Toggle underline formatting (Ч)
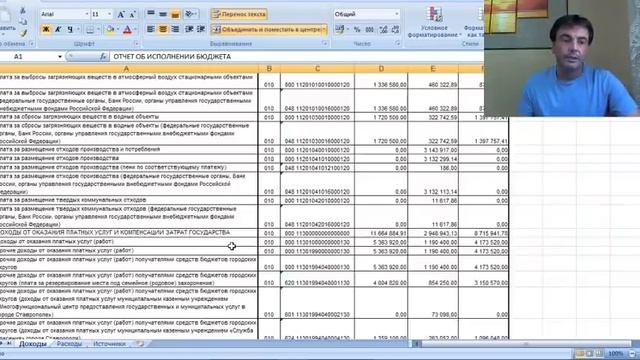 pos(70,29)
